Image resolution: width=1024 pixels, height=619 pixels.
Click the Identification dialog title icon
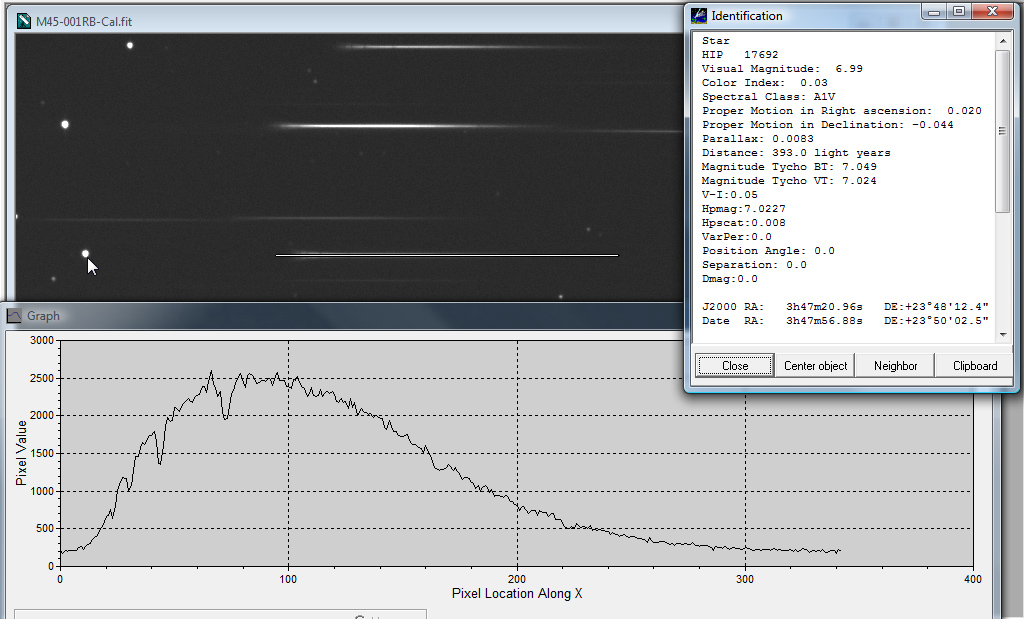[x=699, y=16]
